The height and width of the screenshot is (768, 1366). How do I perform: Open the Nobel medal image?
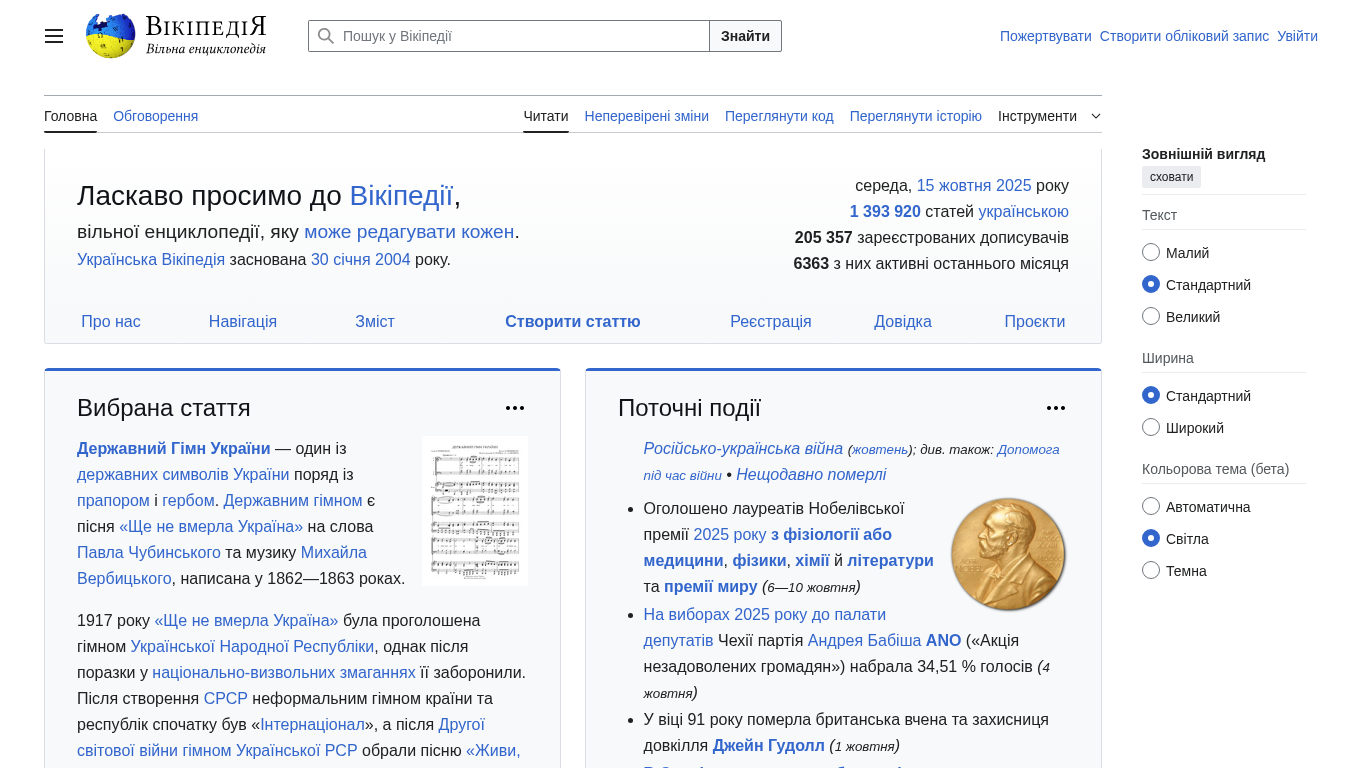1008,554
